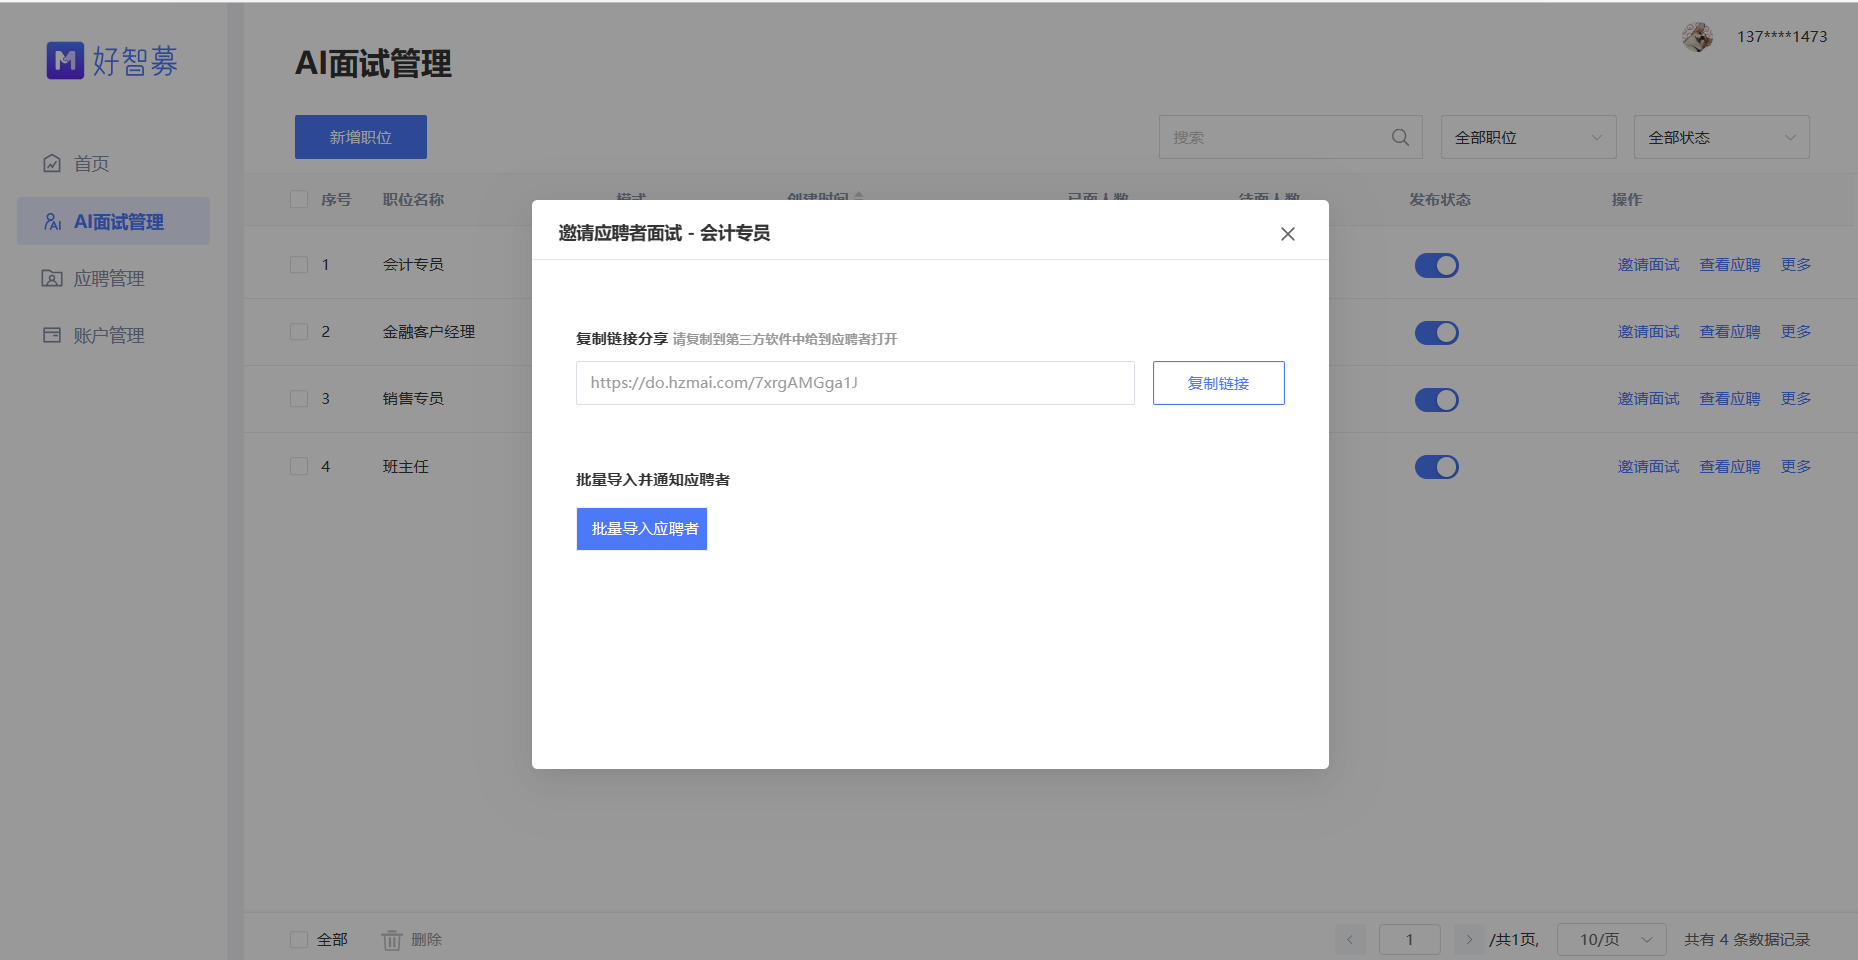Open the 首页 home icon in sidebar

(53, 163)
